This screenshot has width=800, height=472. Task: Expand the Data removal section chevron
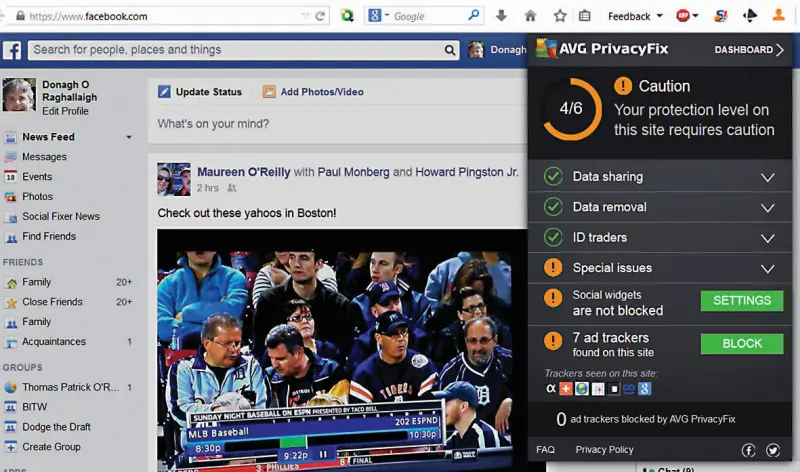tap(767, 208)
